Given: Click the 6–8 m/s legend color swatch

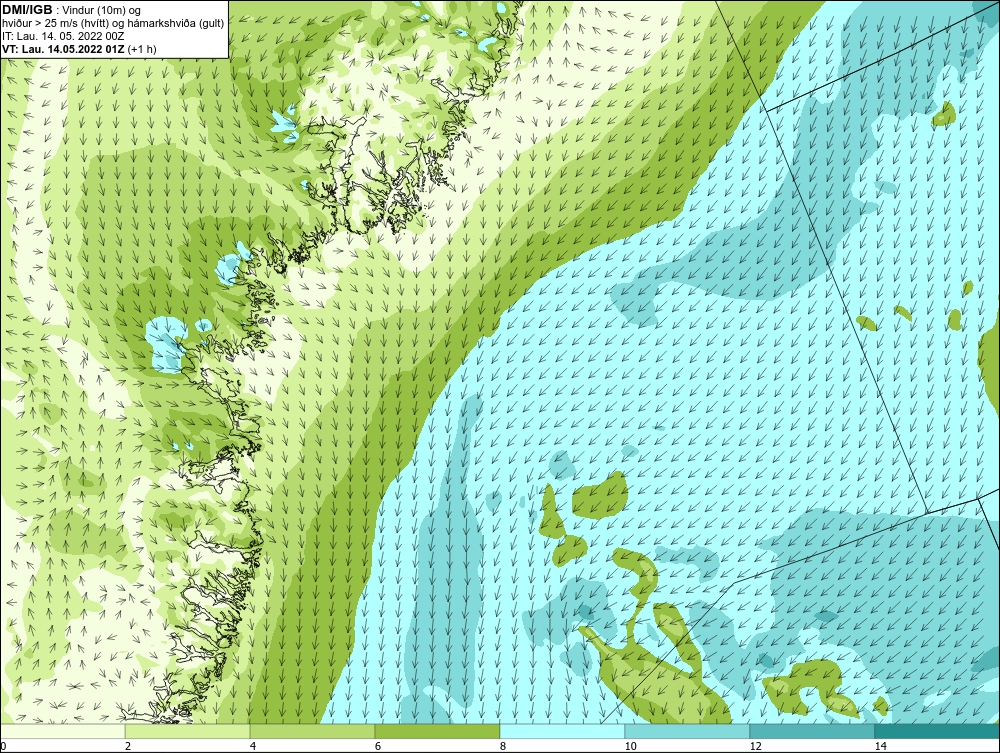Looking at the screenshot, I should click(438, 731).
